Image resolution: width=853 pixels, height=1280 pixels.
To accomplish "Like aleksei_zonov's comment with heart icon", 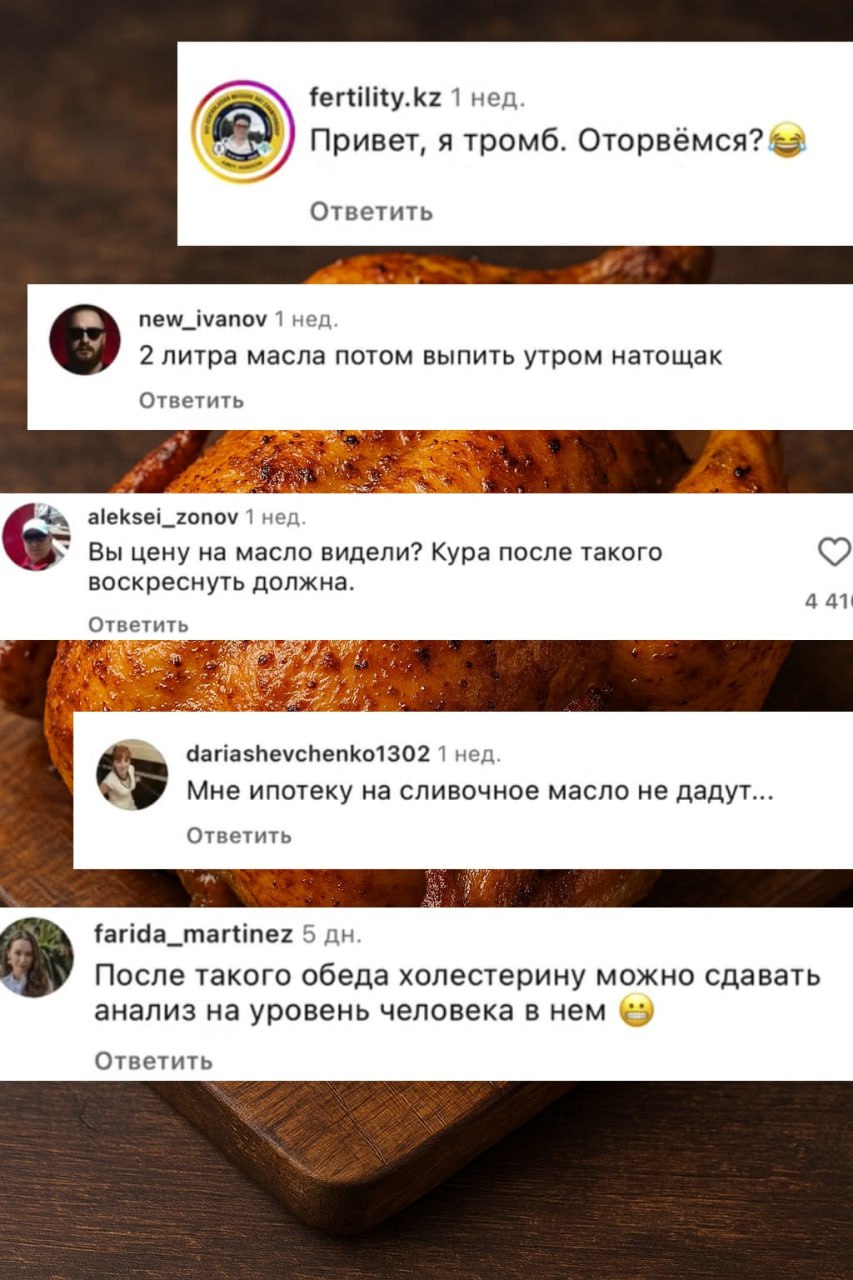I will pos(834,551).
